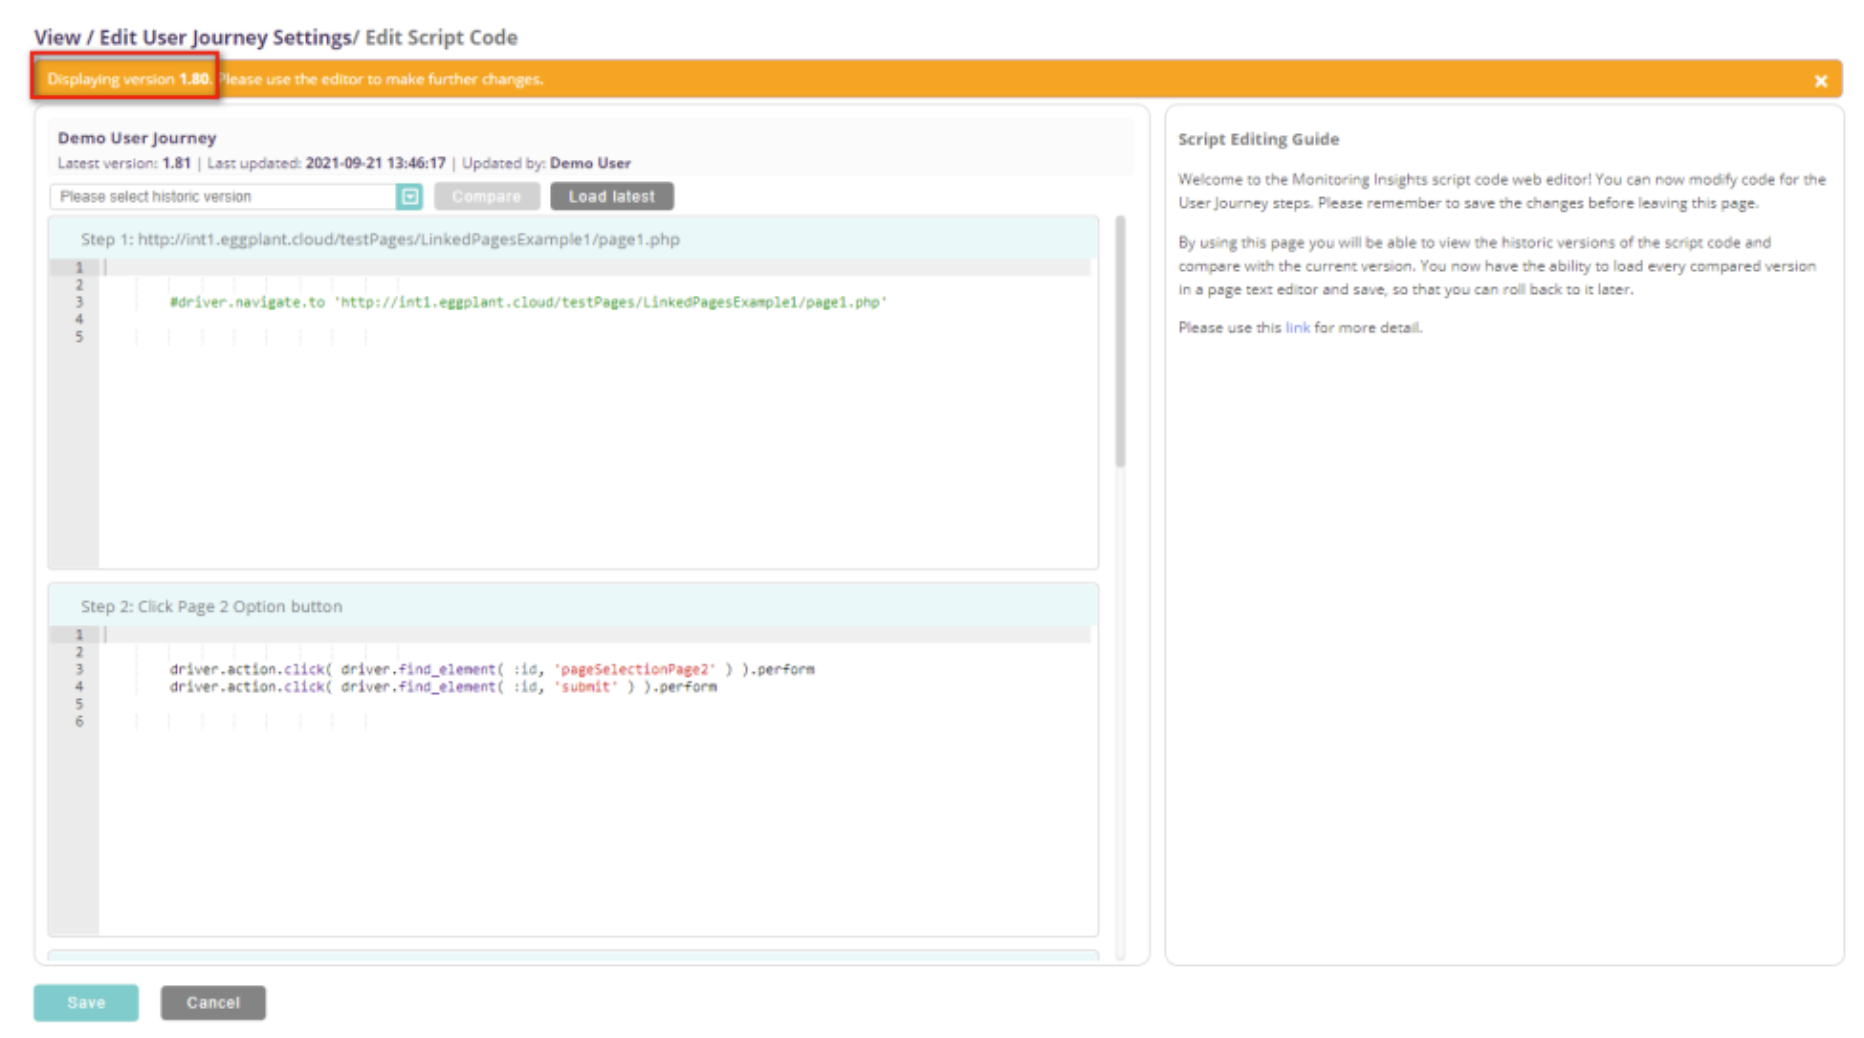The width and height of the screenshot is (1864, 1038).
Task: Click the 'submit' string in Step 2 code
Action: tap(585, 687)
